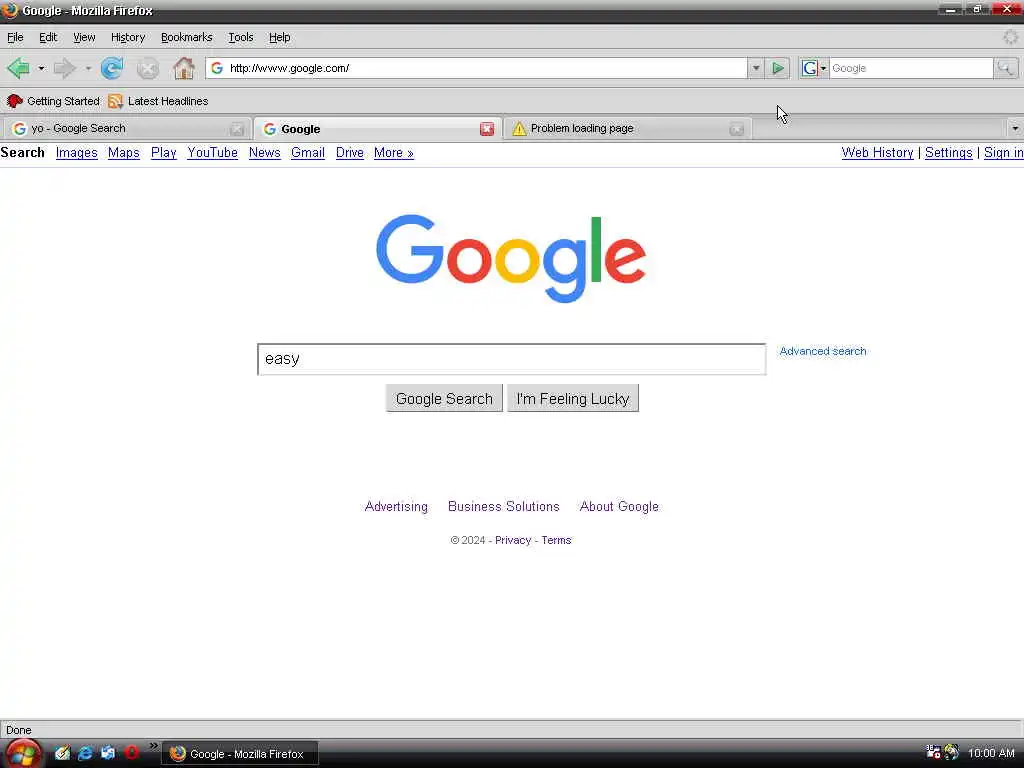This screenshot has height=768, width=1024.
Task: Expand the address bar URL history dropdown
Action: pyautogui.click(x=756, y=68)
